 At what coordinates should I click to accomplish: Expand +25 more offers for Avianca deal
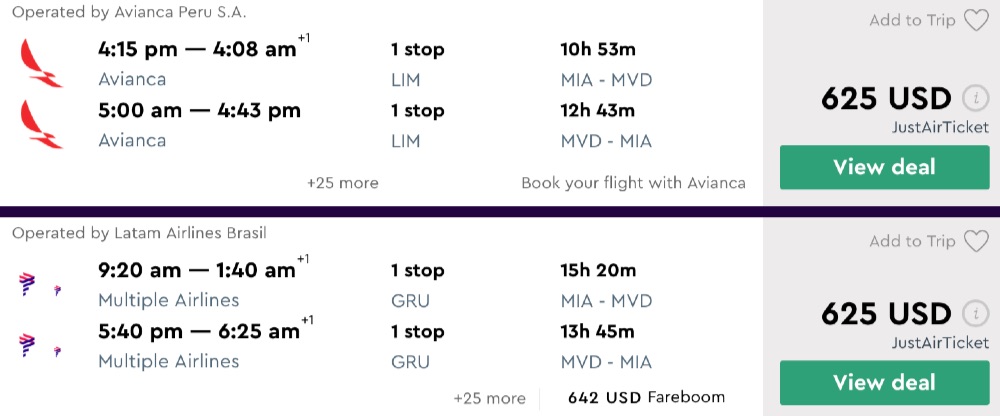point(343,183)
